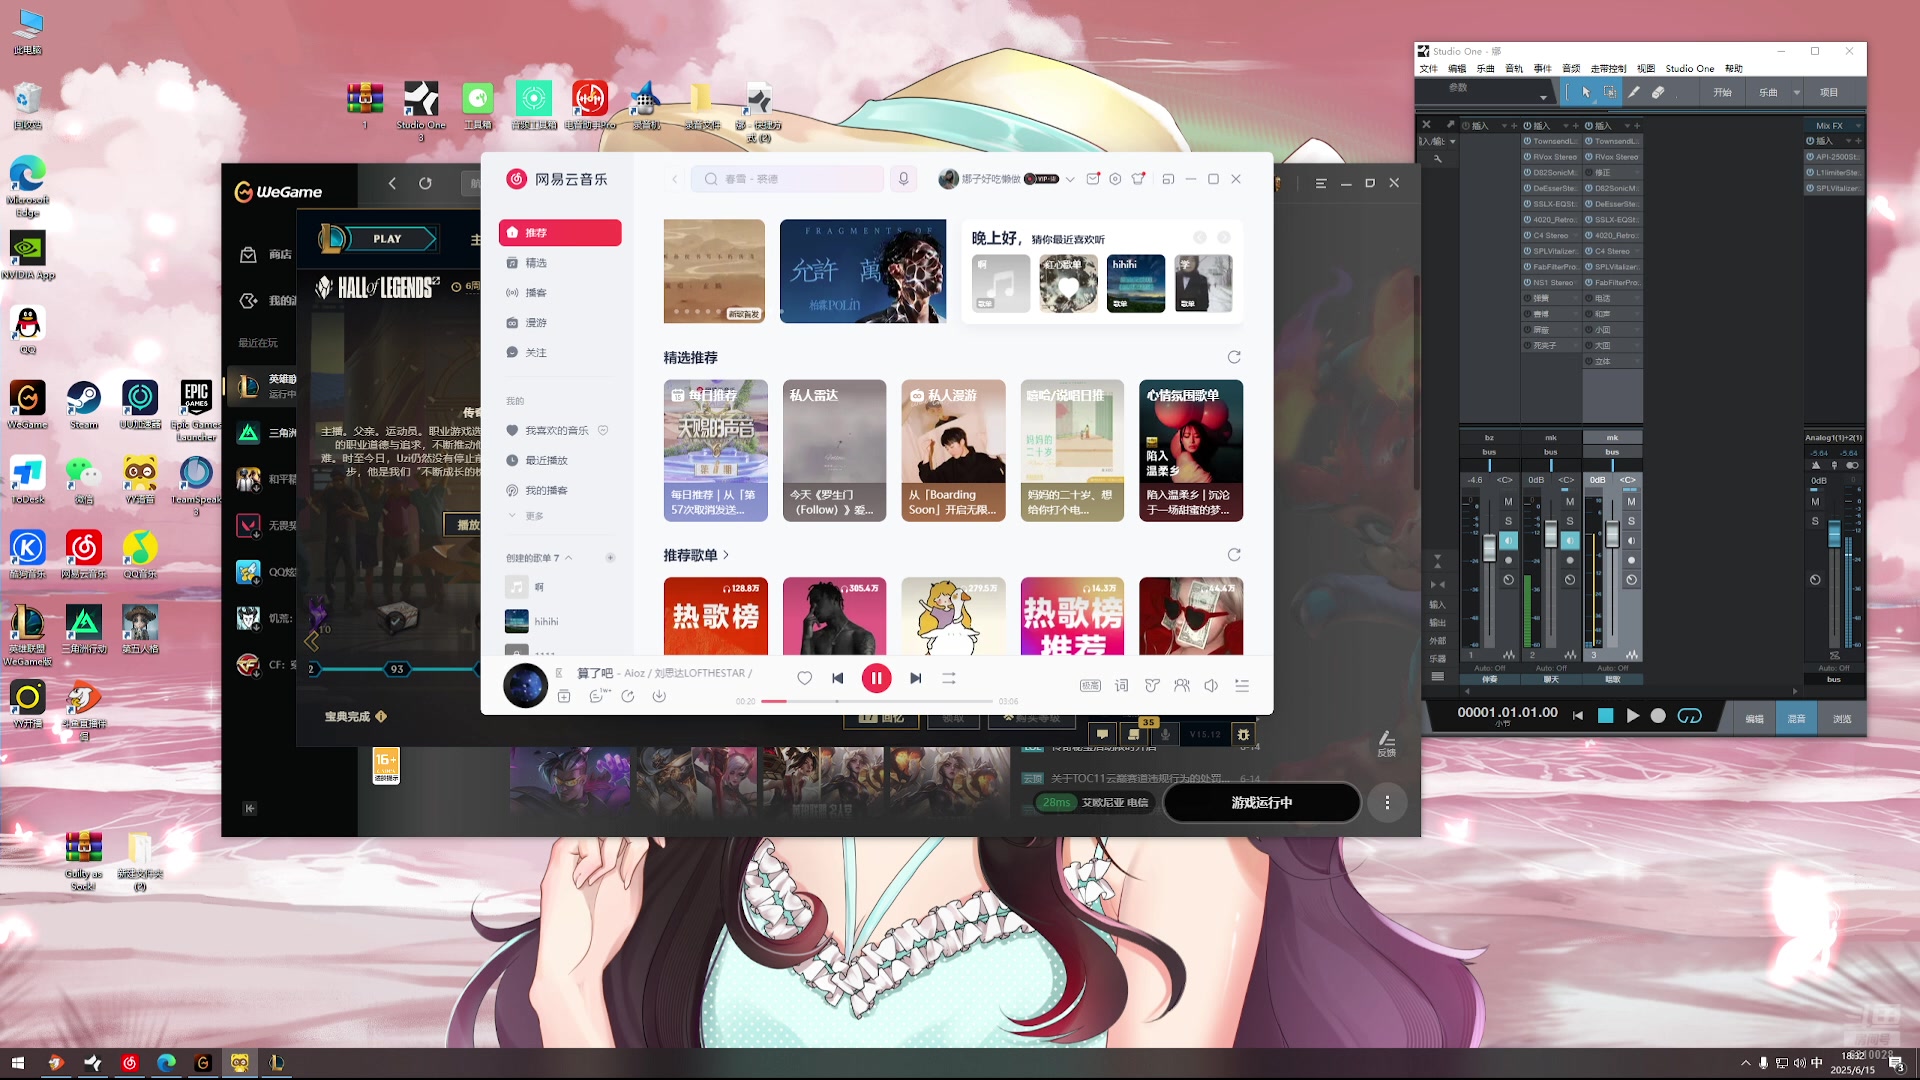Viewport: 1920px width, 1080px height.
Task: Activate voice recognition microphone beside search
Action: pyautogui.click(x=903, y=179)
